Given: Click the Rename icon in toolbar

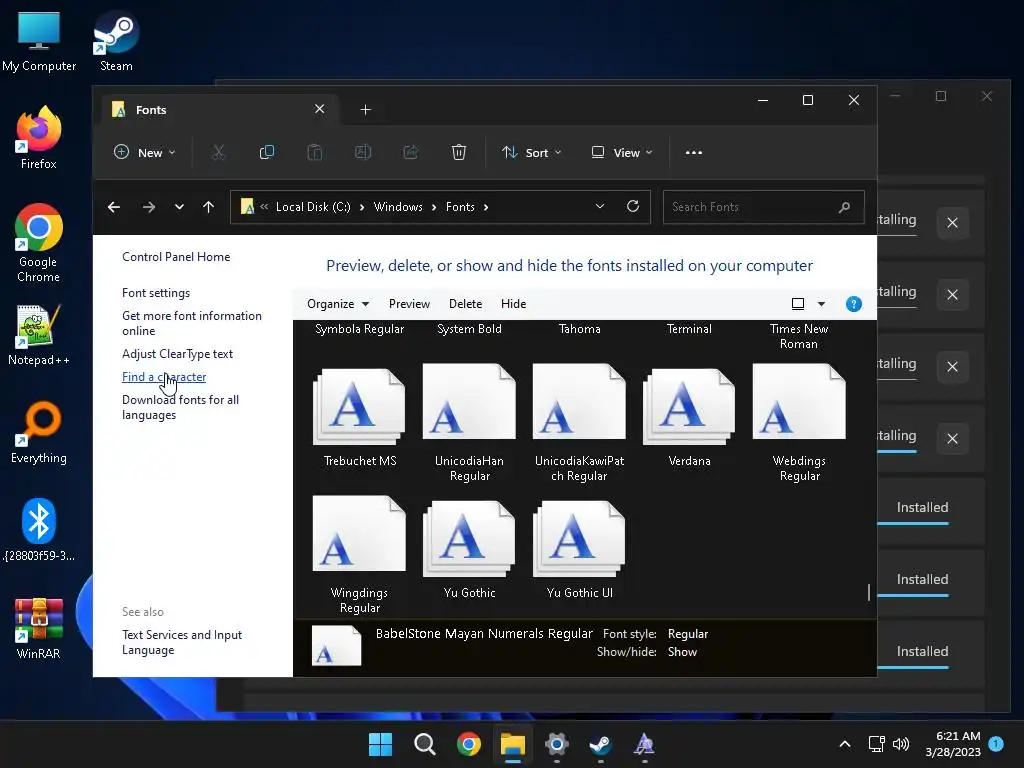Looking at the screenshot, I should [x=363, y=152].
